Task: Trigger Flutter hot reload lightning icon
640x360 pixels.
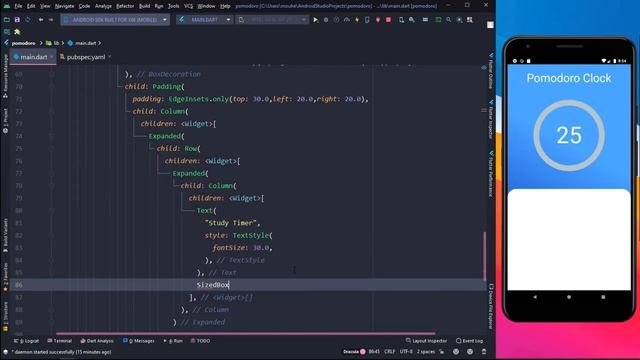Action: [357, 20]
